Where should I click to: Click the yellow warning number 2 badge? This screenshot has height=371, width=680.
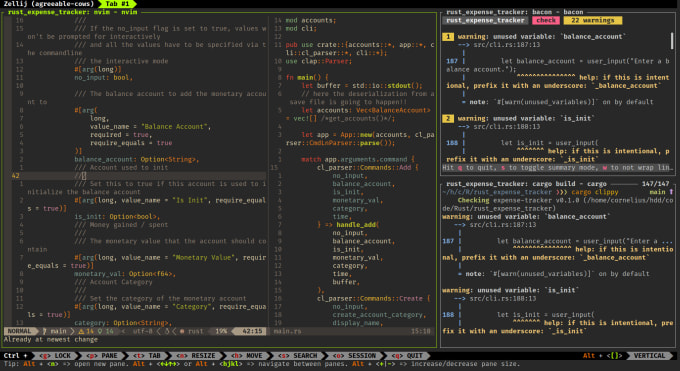point(448,118)
